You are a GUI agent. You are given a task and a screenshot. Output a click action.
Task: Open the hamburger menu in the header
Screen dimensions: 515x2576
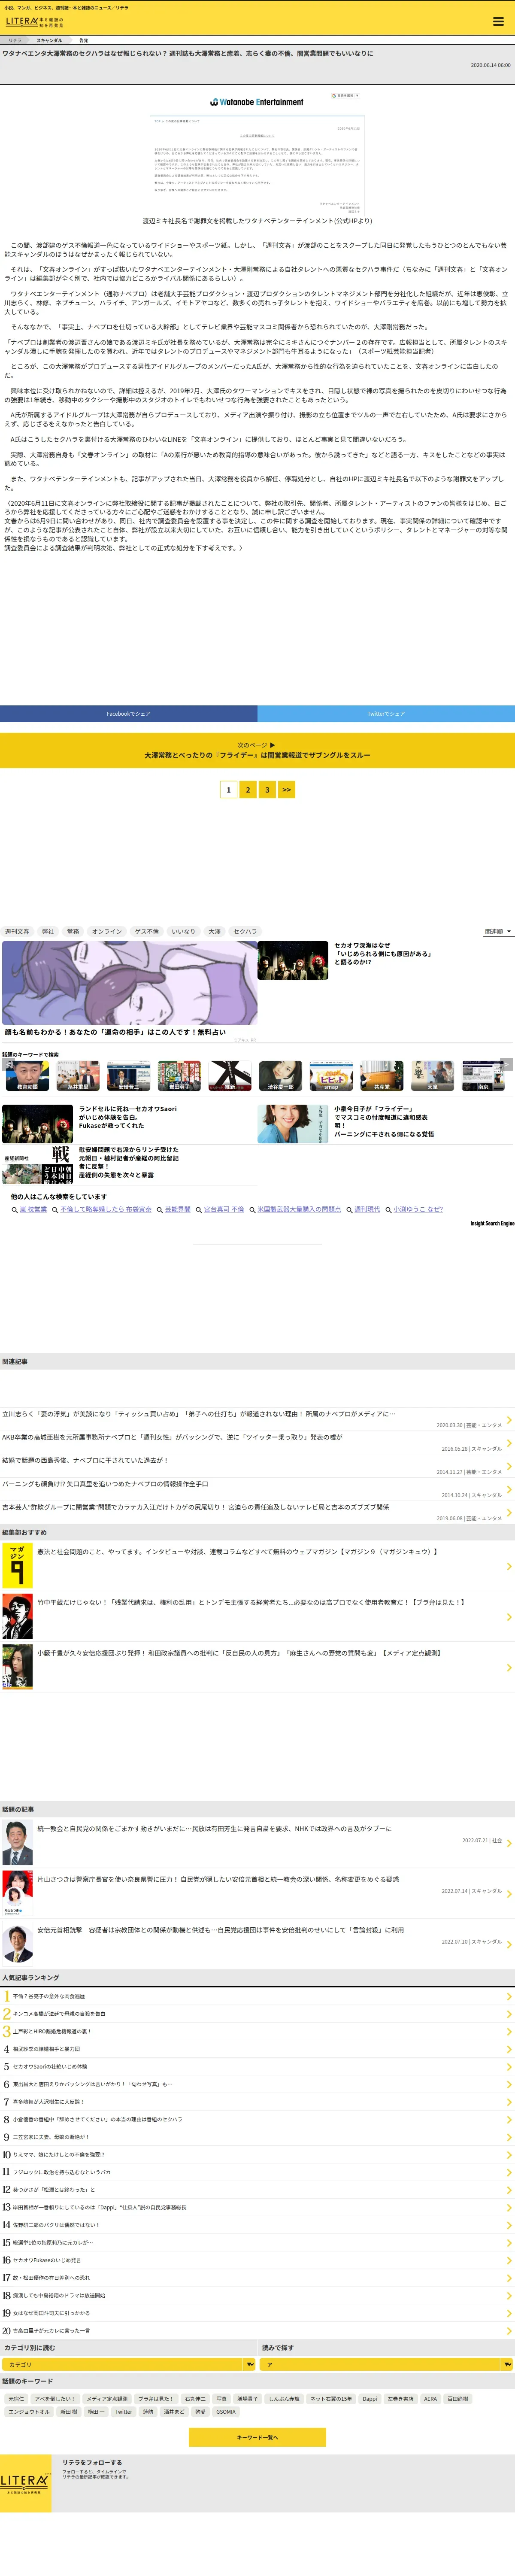(x=497, y=21)
